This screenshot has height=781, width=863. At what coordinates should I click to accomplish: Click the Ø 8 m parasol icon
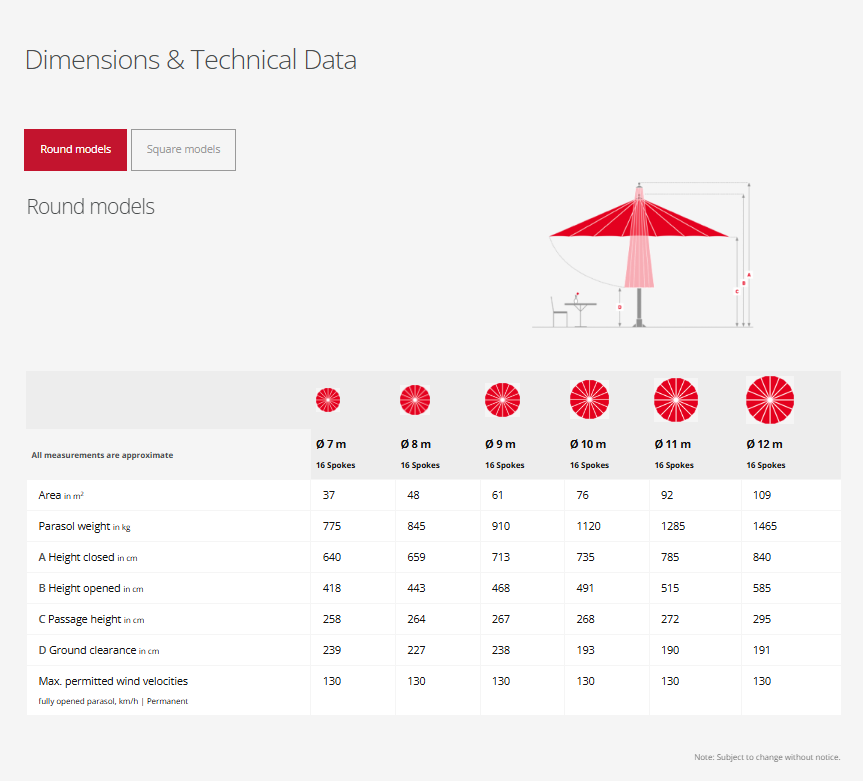click(x=415, y=400)
